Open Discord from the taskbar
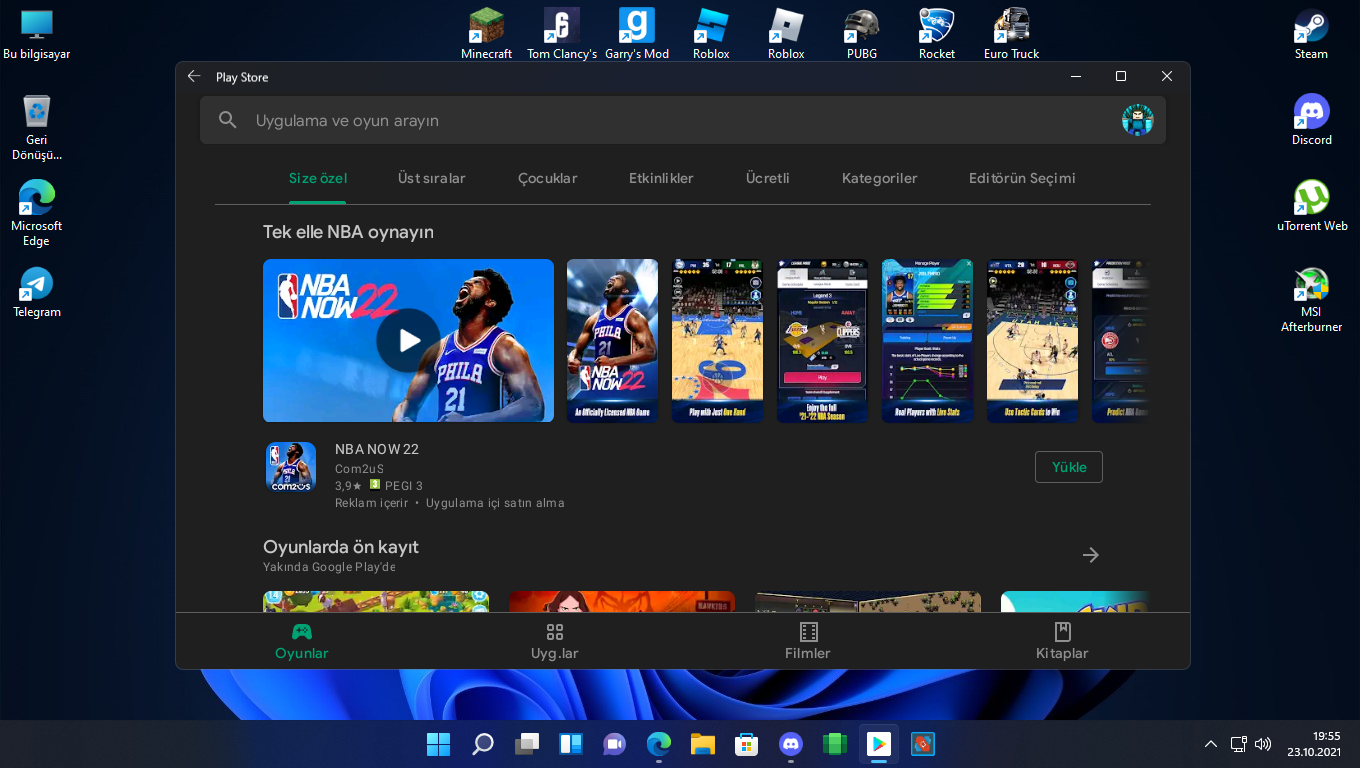This screenshot has width=1360, height=768. pos(790,744)
